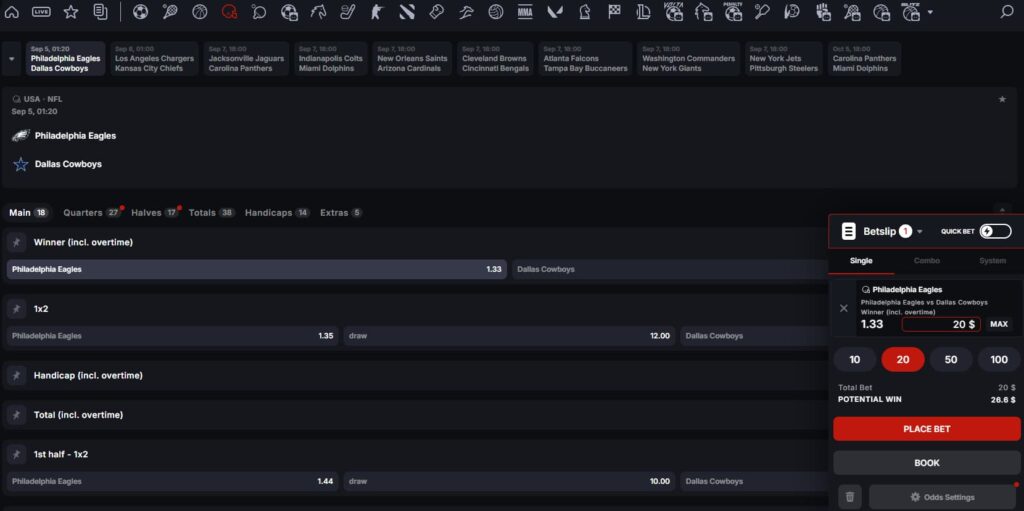Go to the home page icon
Viewport: 1024px width, 511px height.
(x=12, y=12)
